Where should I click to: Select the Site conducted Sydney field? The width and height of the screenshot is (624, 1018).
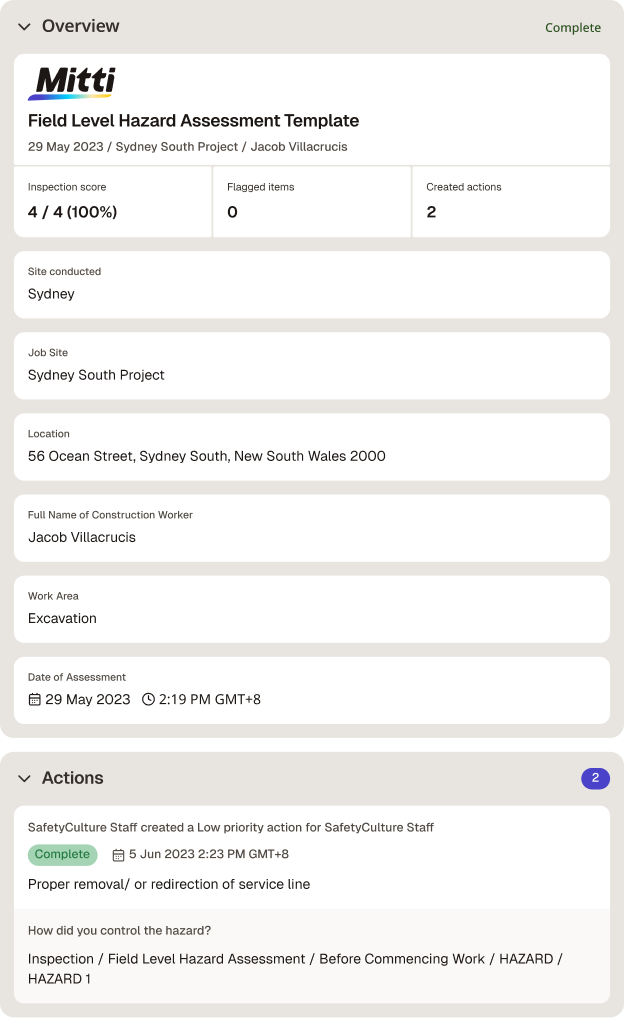click(x=312, y=284)
